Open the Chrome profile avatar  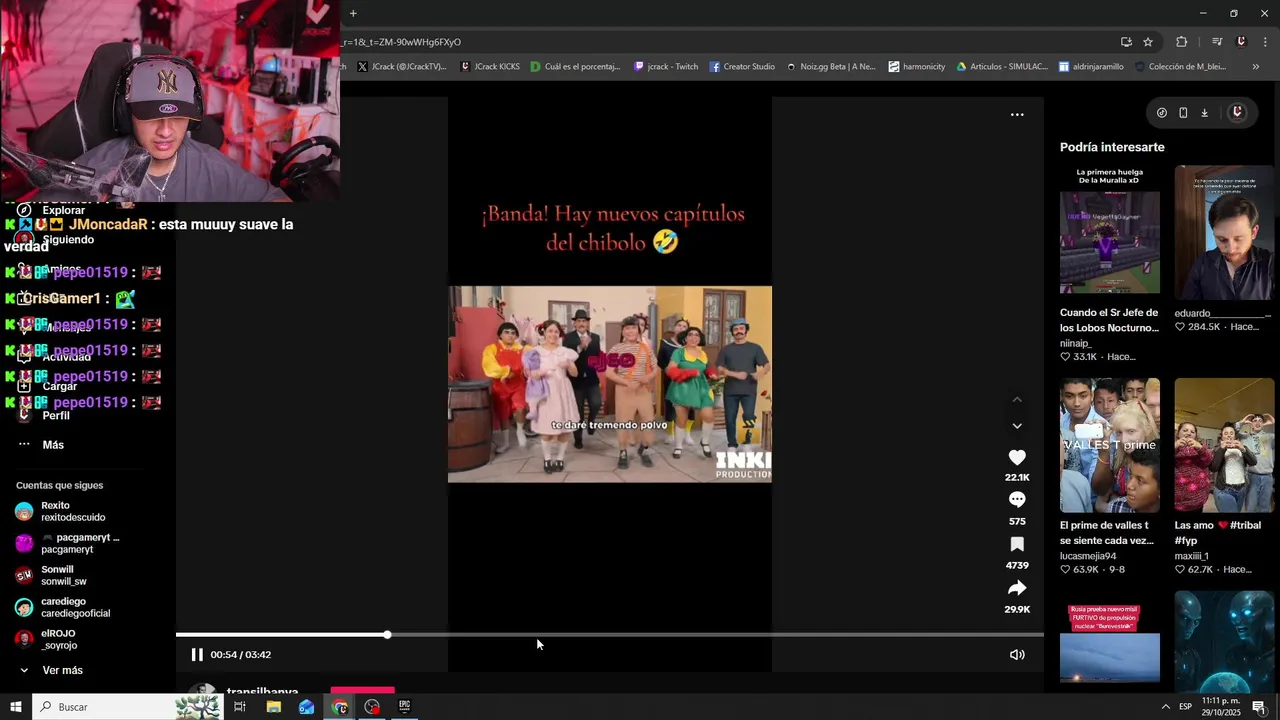click(x=1241, y=42)
